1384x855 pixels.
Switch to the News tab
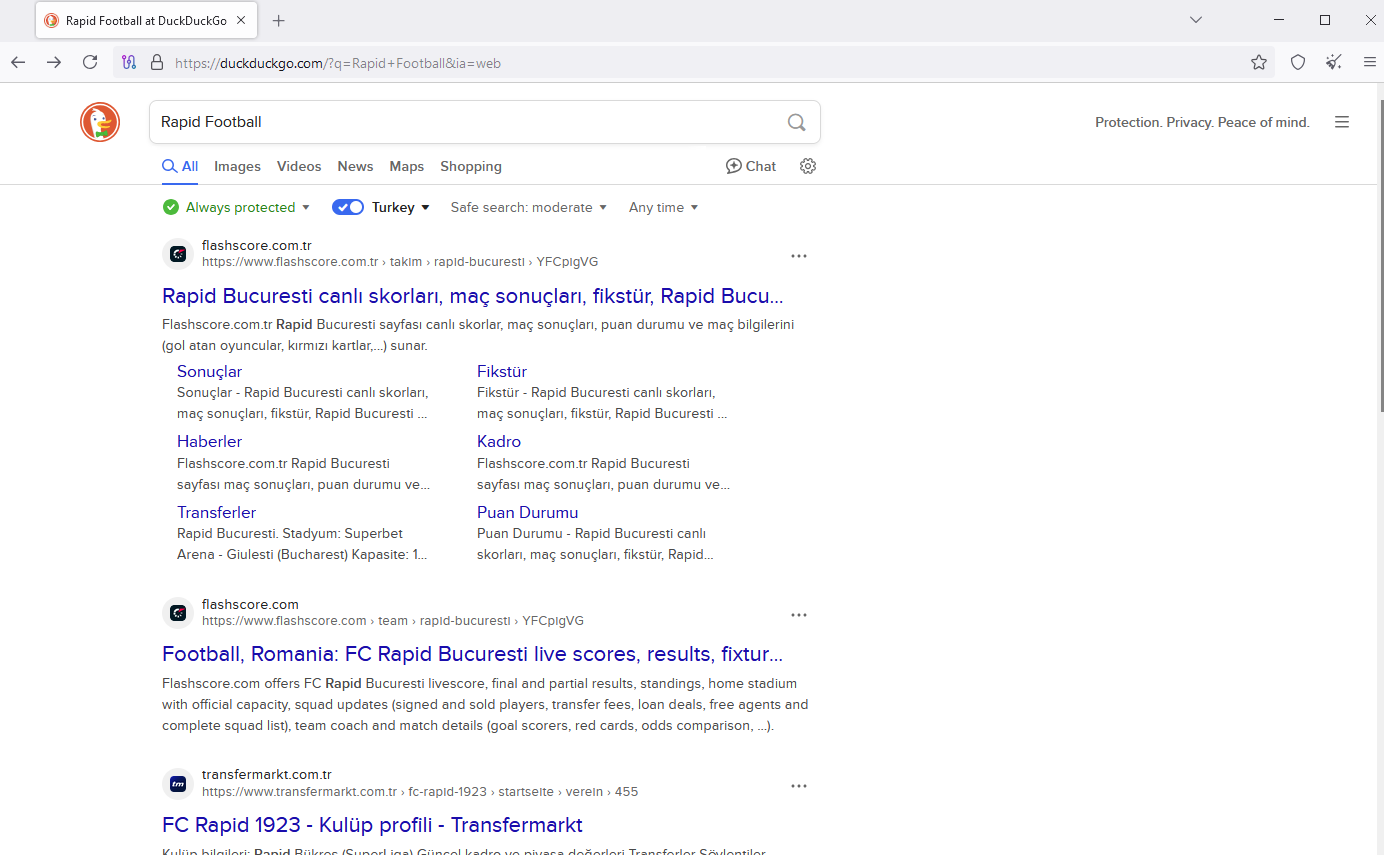[x=355, y=166]
